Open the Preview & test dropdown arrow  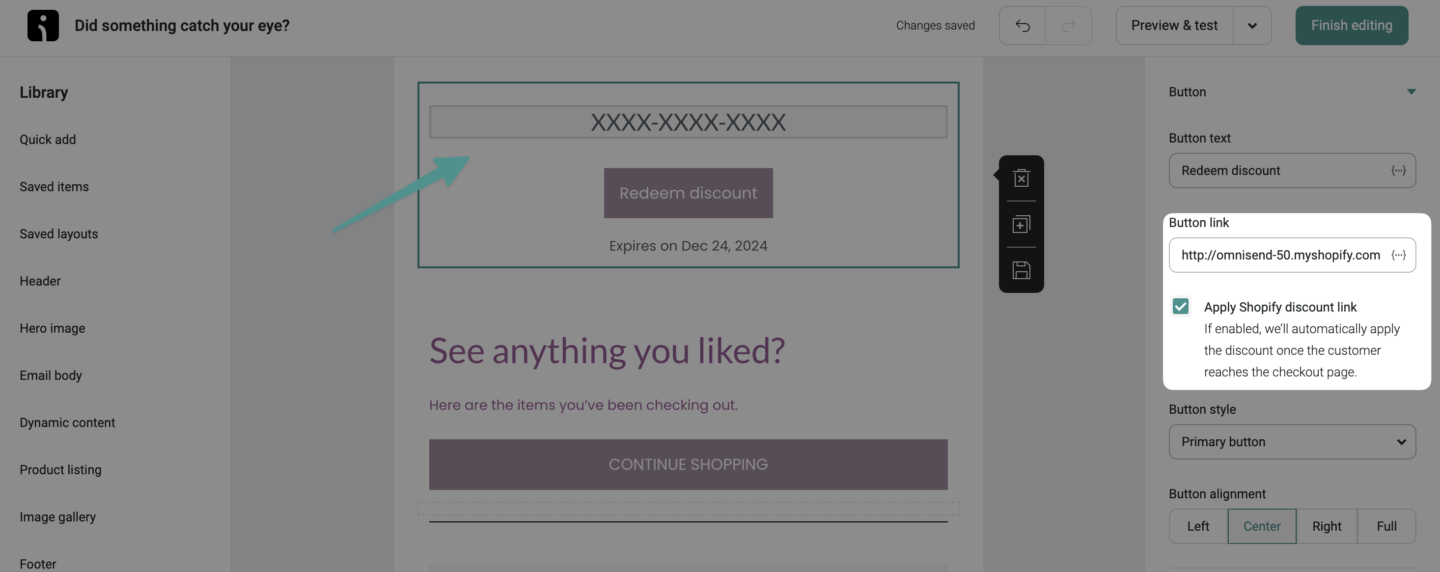coord(1252,26)
